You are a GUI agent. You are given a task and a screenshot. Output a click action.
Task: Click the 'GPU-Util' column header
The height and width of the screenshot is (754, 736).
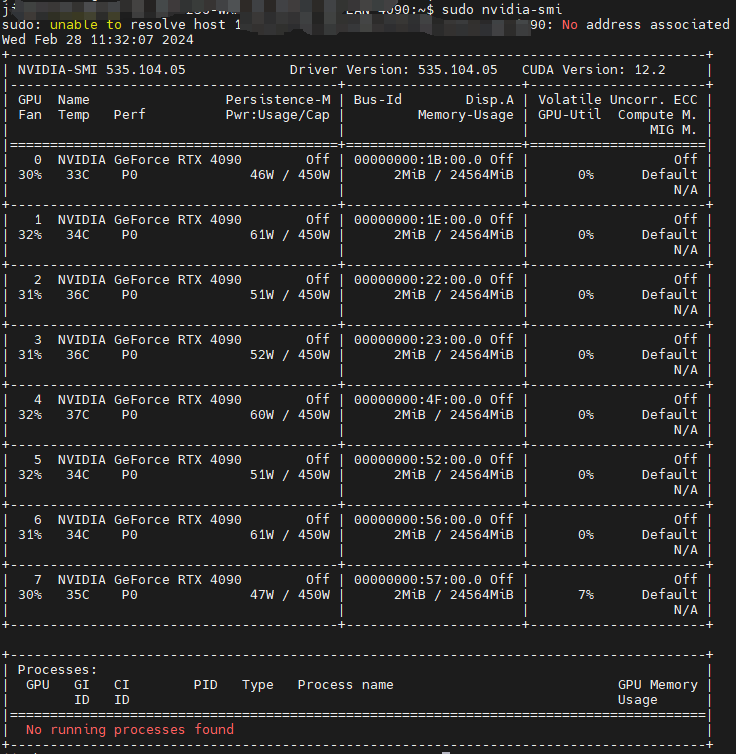pyautogui.click(x=570, y=115)
